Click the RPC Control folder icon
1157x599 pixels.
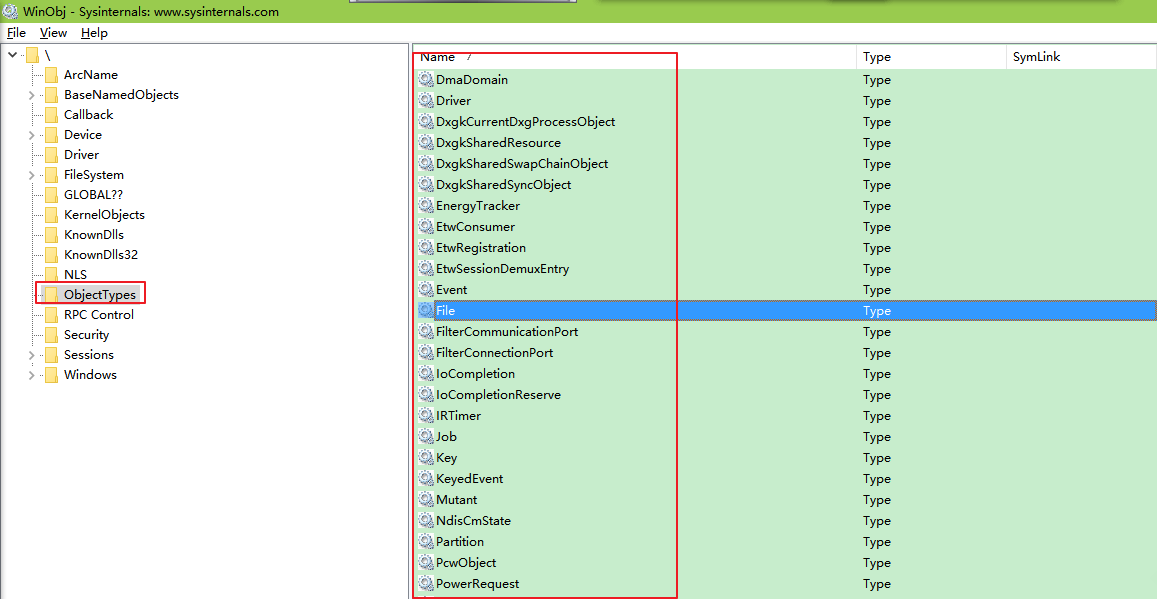pos(51,315)
